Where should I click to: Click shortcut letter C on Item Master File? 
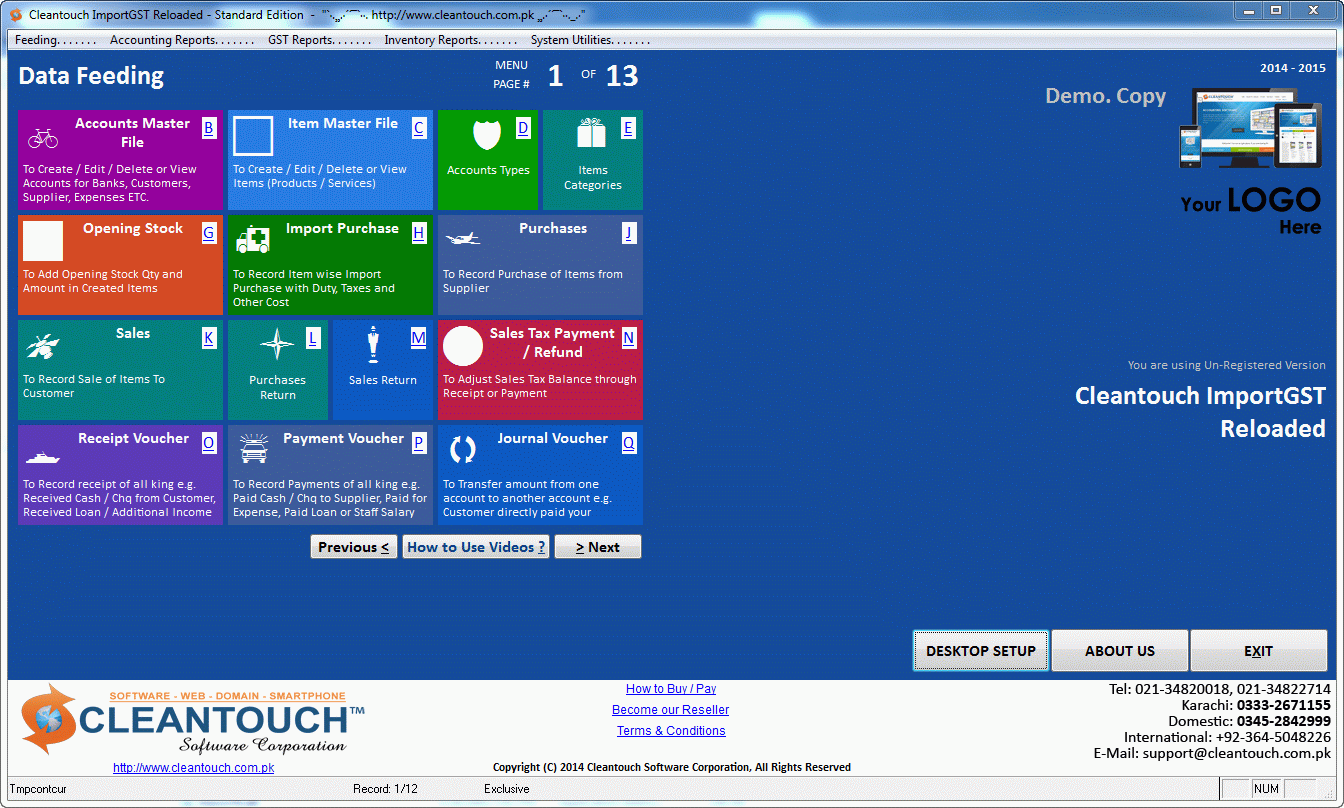click(x=419, y=128)
